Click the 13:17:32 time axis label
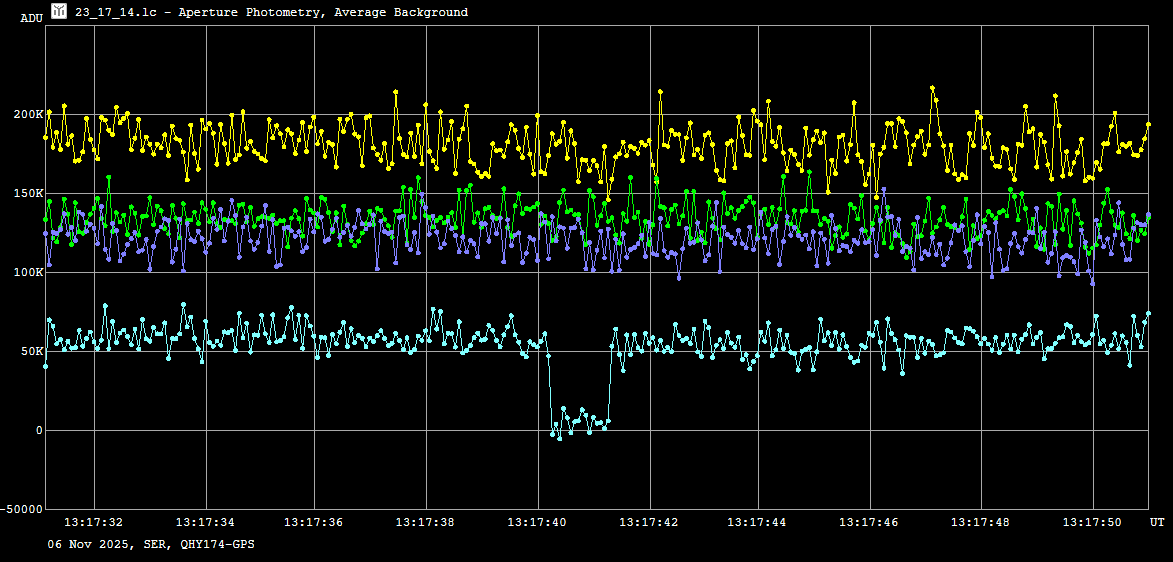 coord(93,522)
